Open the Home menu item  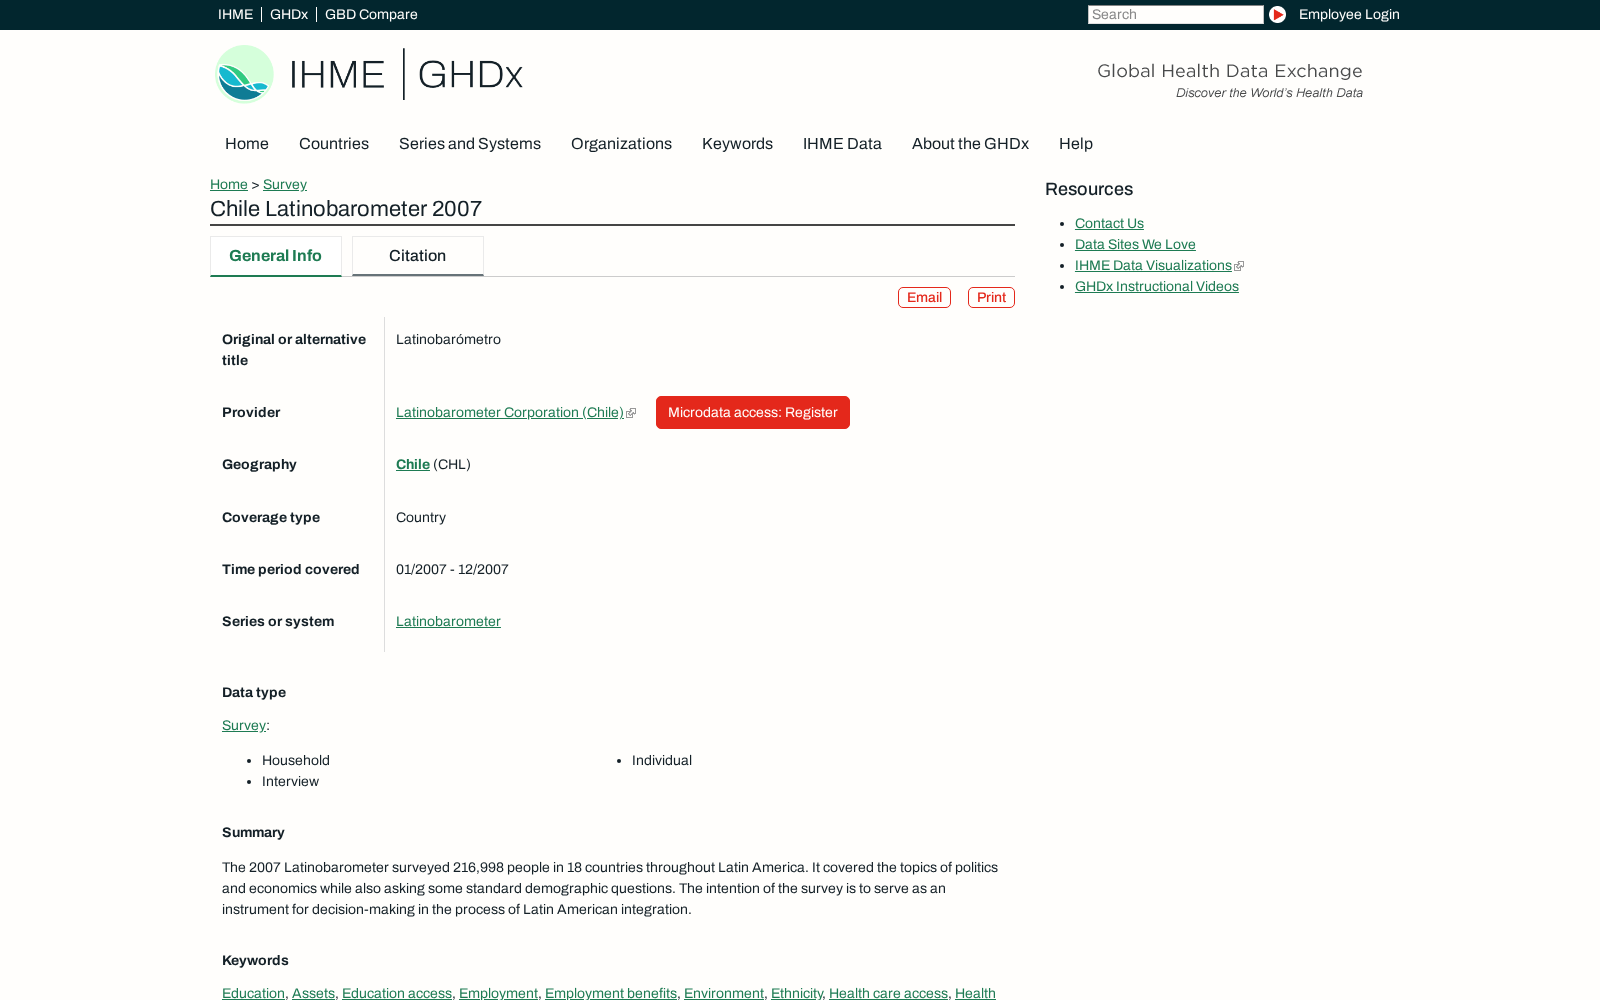click(x=247, y=144)
